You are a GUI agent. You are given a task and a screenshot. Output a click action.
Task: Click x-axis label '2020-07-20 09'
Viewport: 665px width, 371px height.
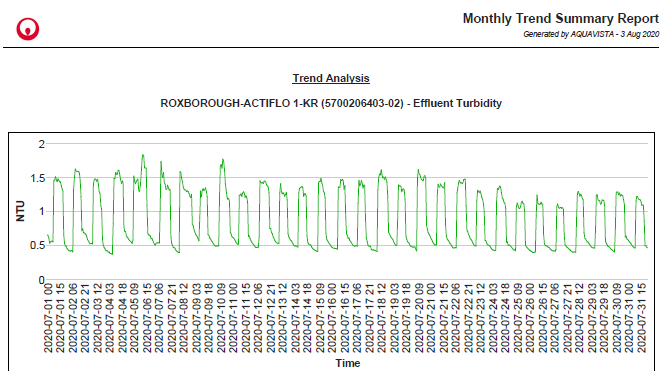tap(419, 318)
